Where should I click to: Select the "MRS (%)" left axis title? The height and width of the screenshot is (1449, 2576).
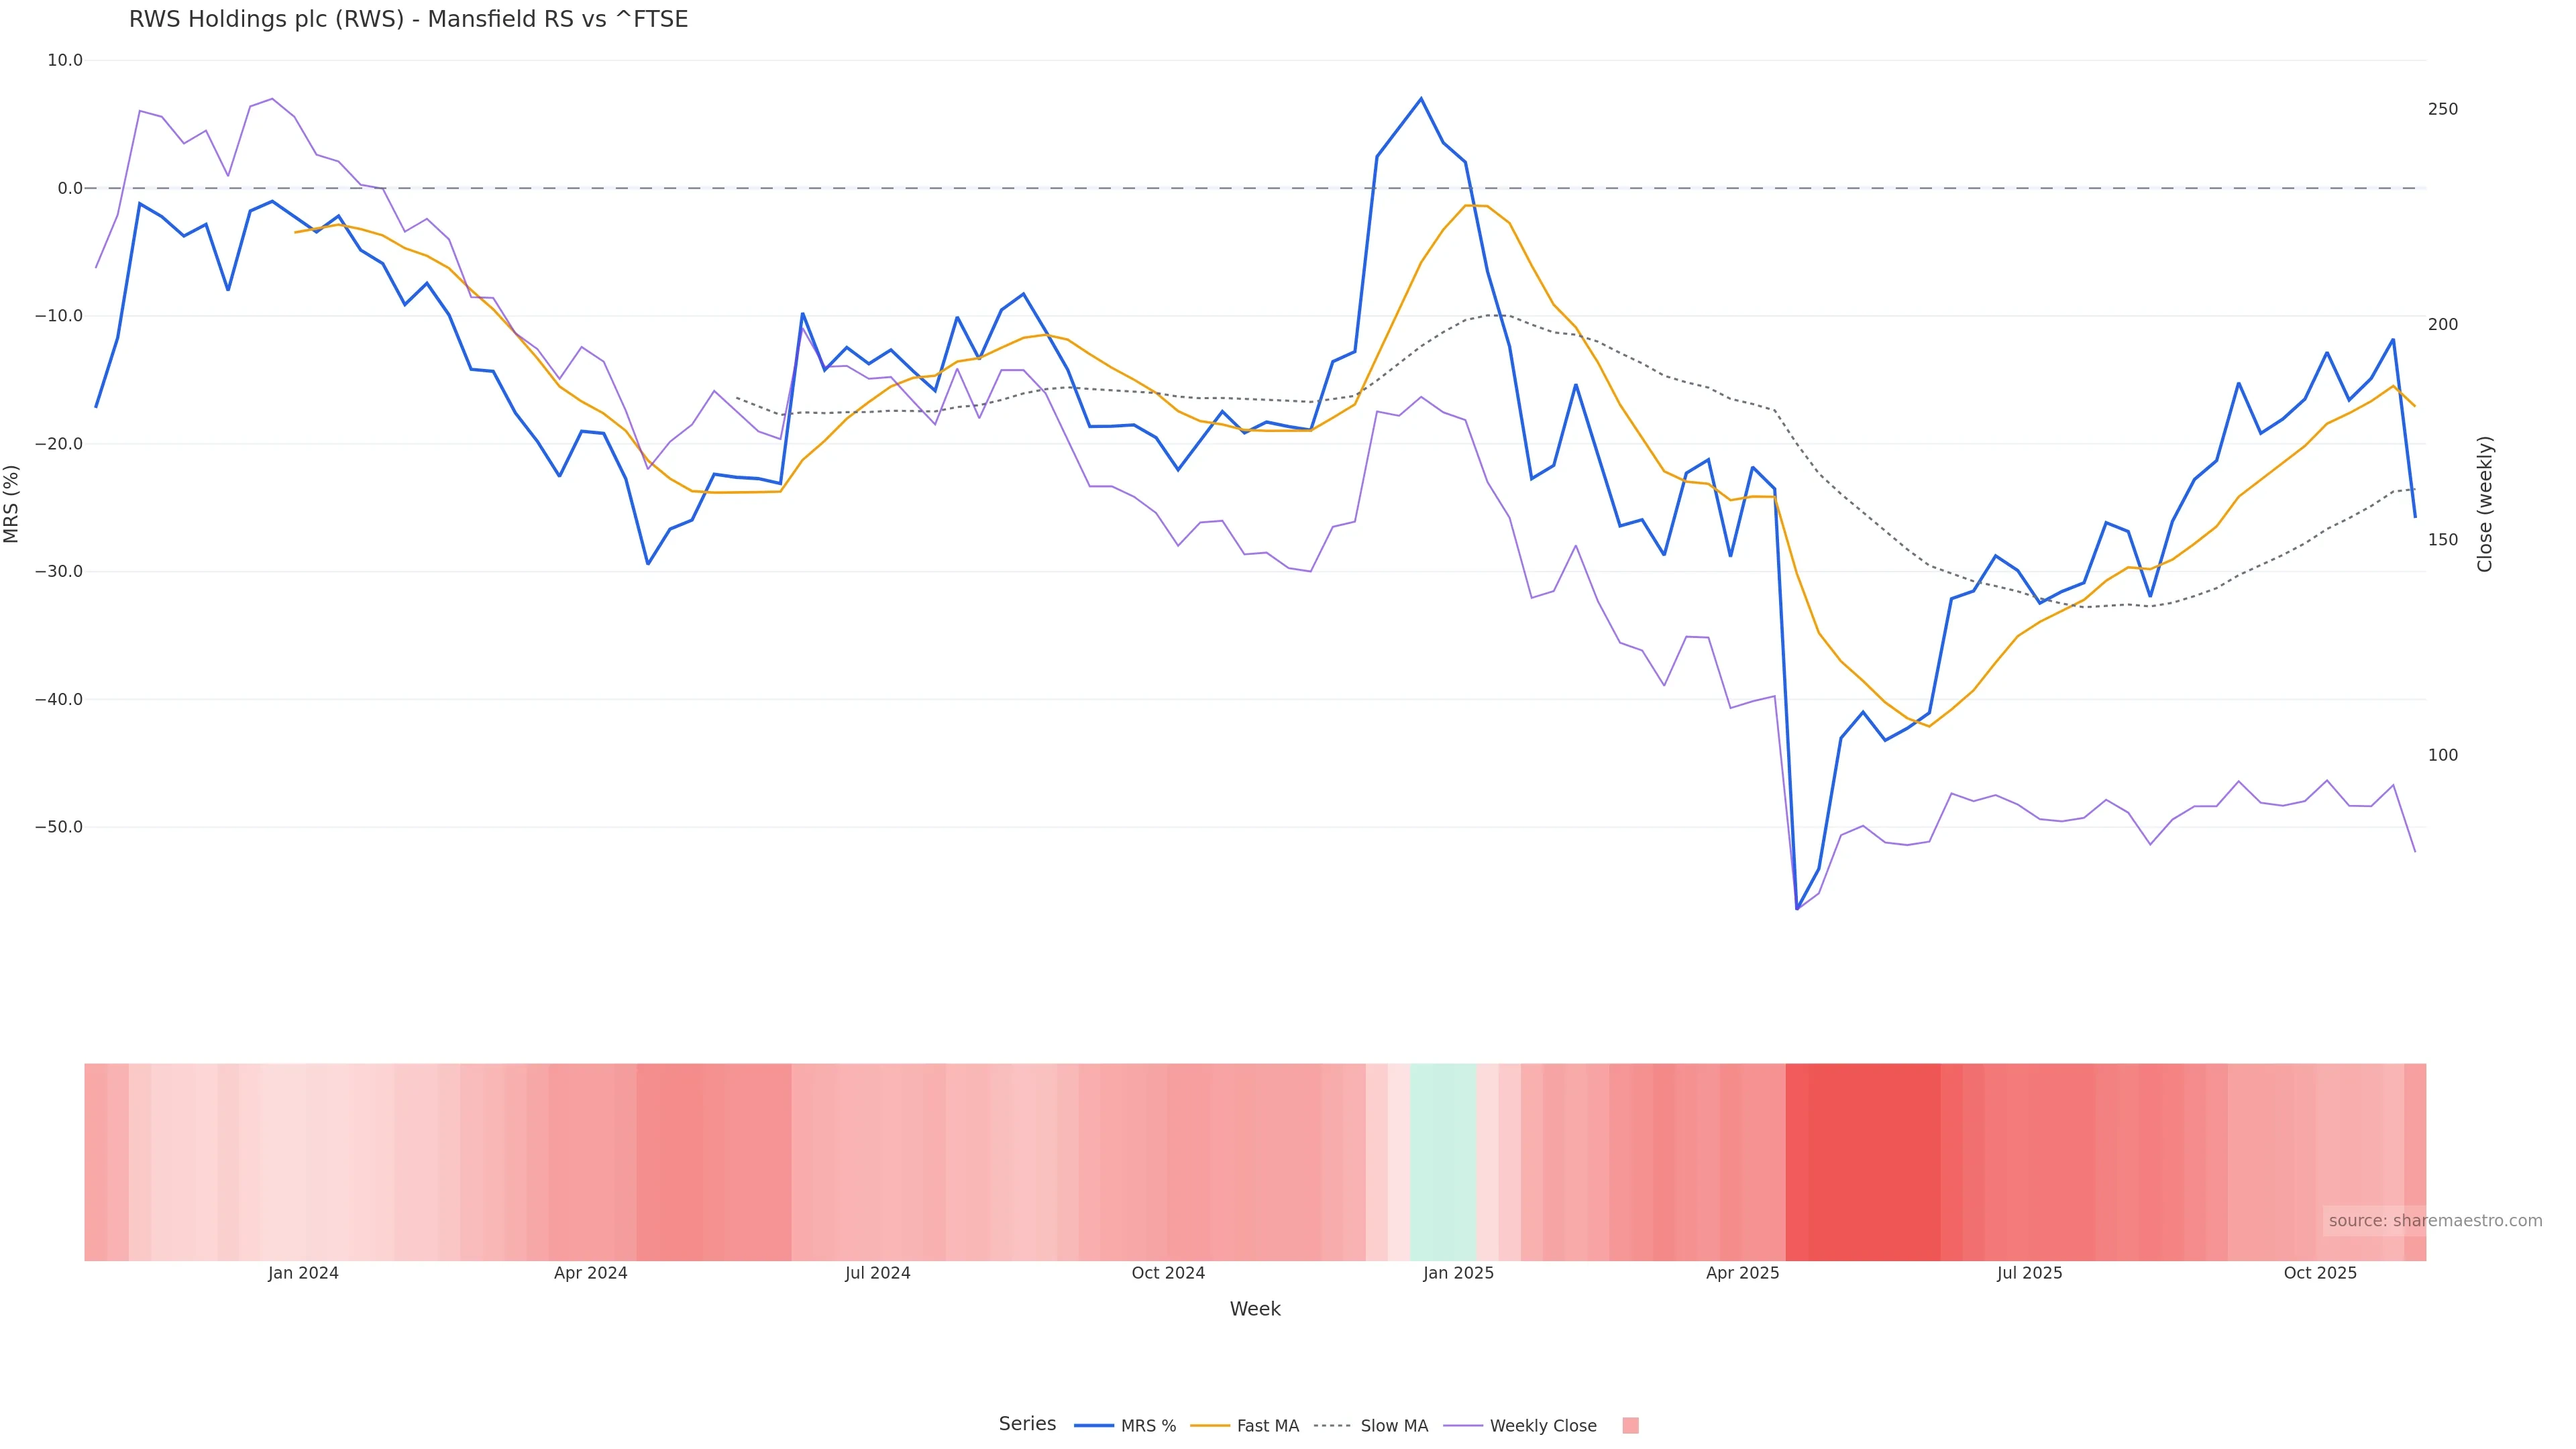tap(12, 504)
